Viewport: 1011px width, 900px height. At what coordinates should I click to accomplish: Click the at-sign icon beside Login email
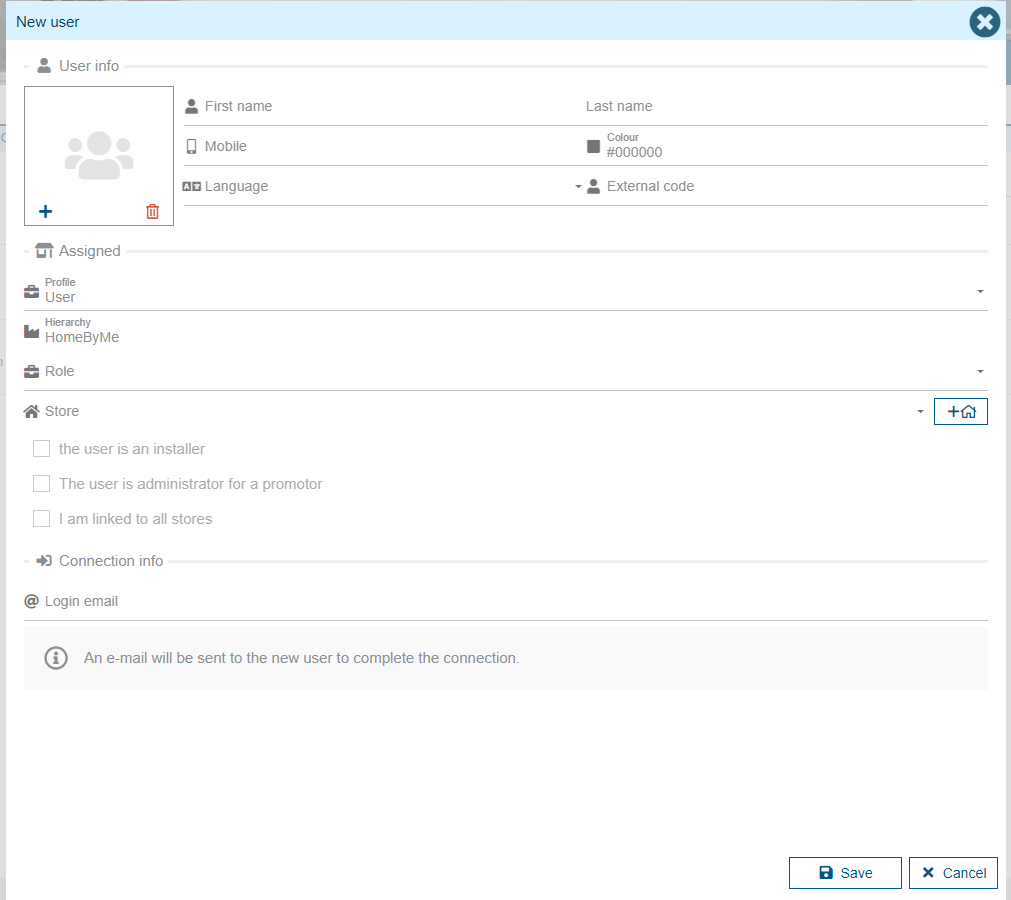point(32,601)
